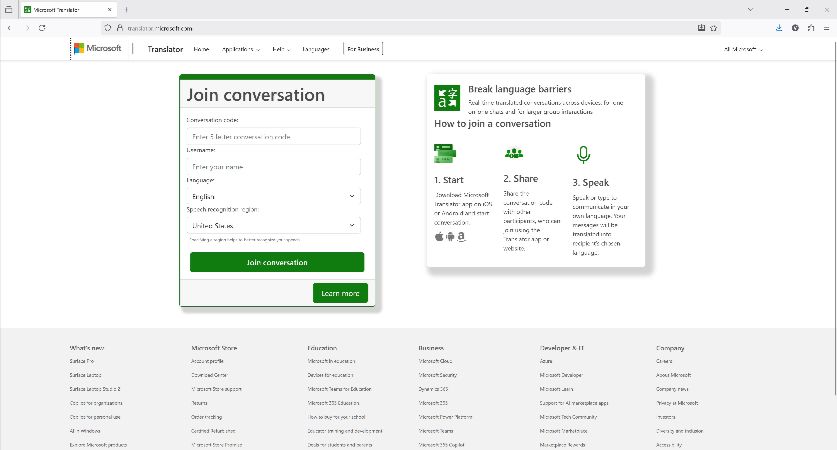
Task: Click the list all tabs chevron
Action: pyautogui.click(x=751, y=10)
